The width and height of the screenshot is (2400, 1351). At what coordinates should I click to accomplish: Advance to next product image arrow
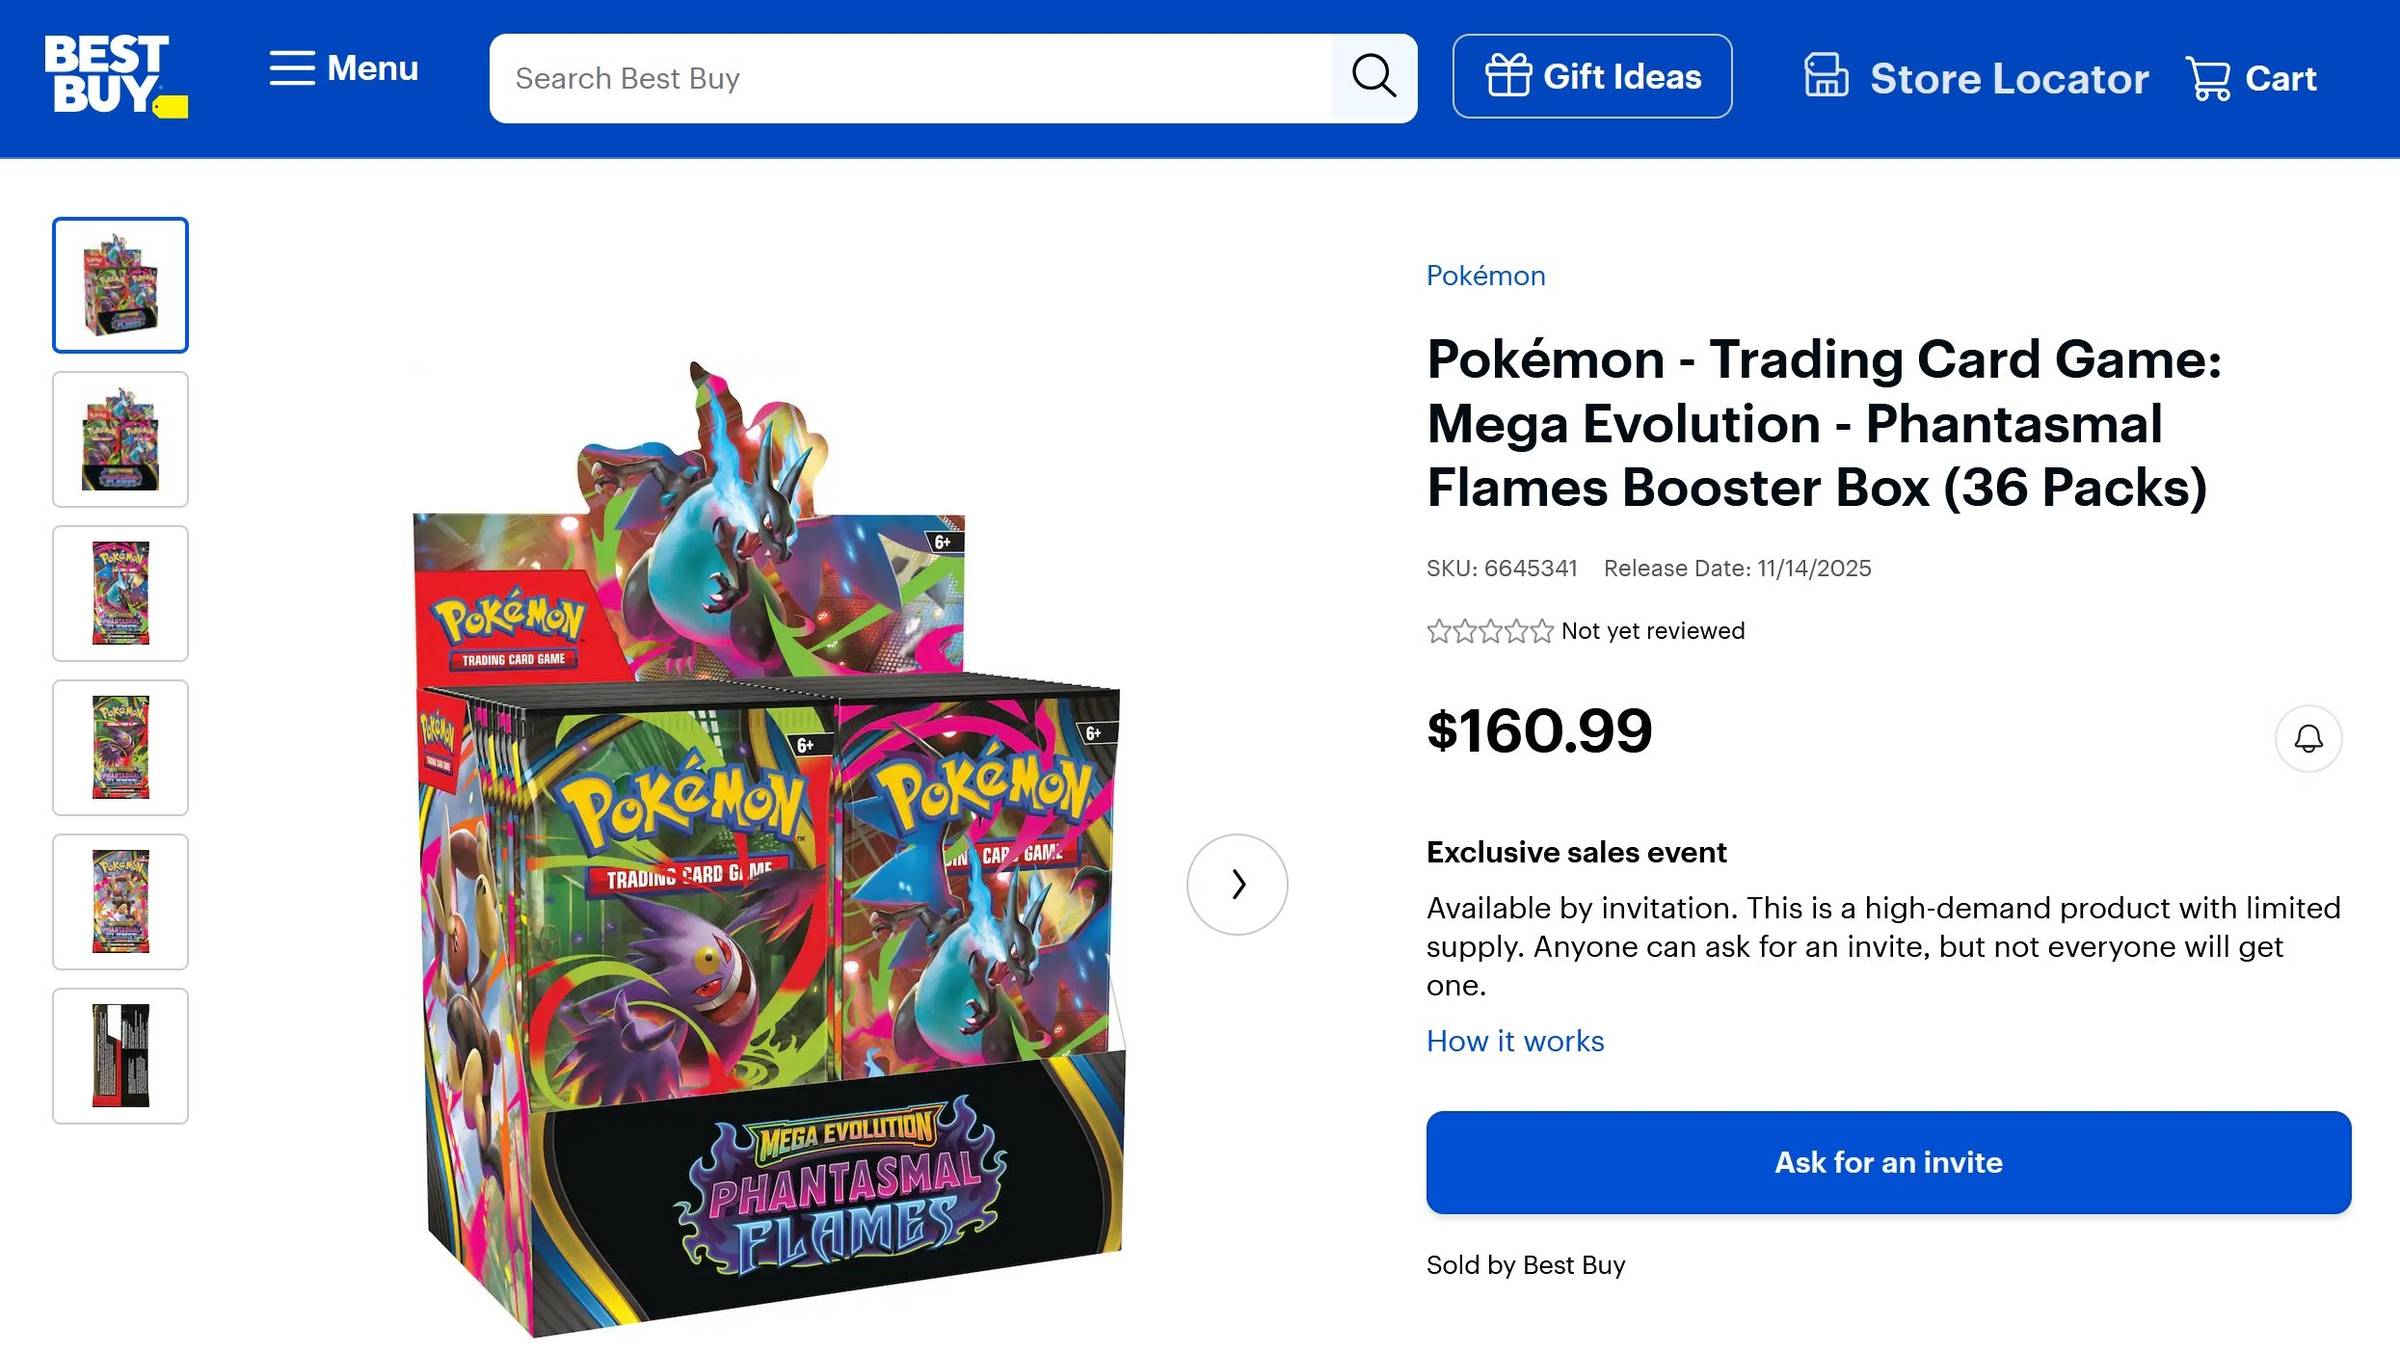click(1237, 884)
